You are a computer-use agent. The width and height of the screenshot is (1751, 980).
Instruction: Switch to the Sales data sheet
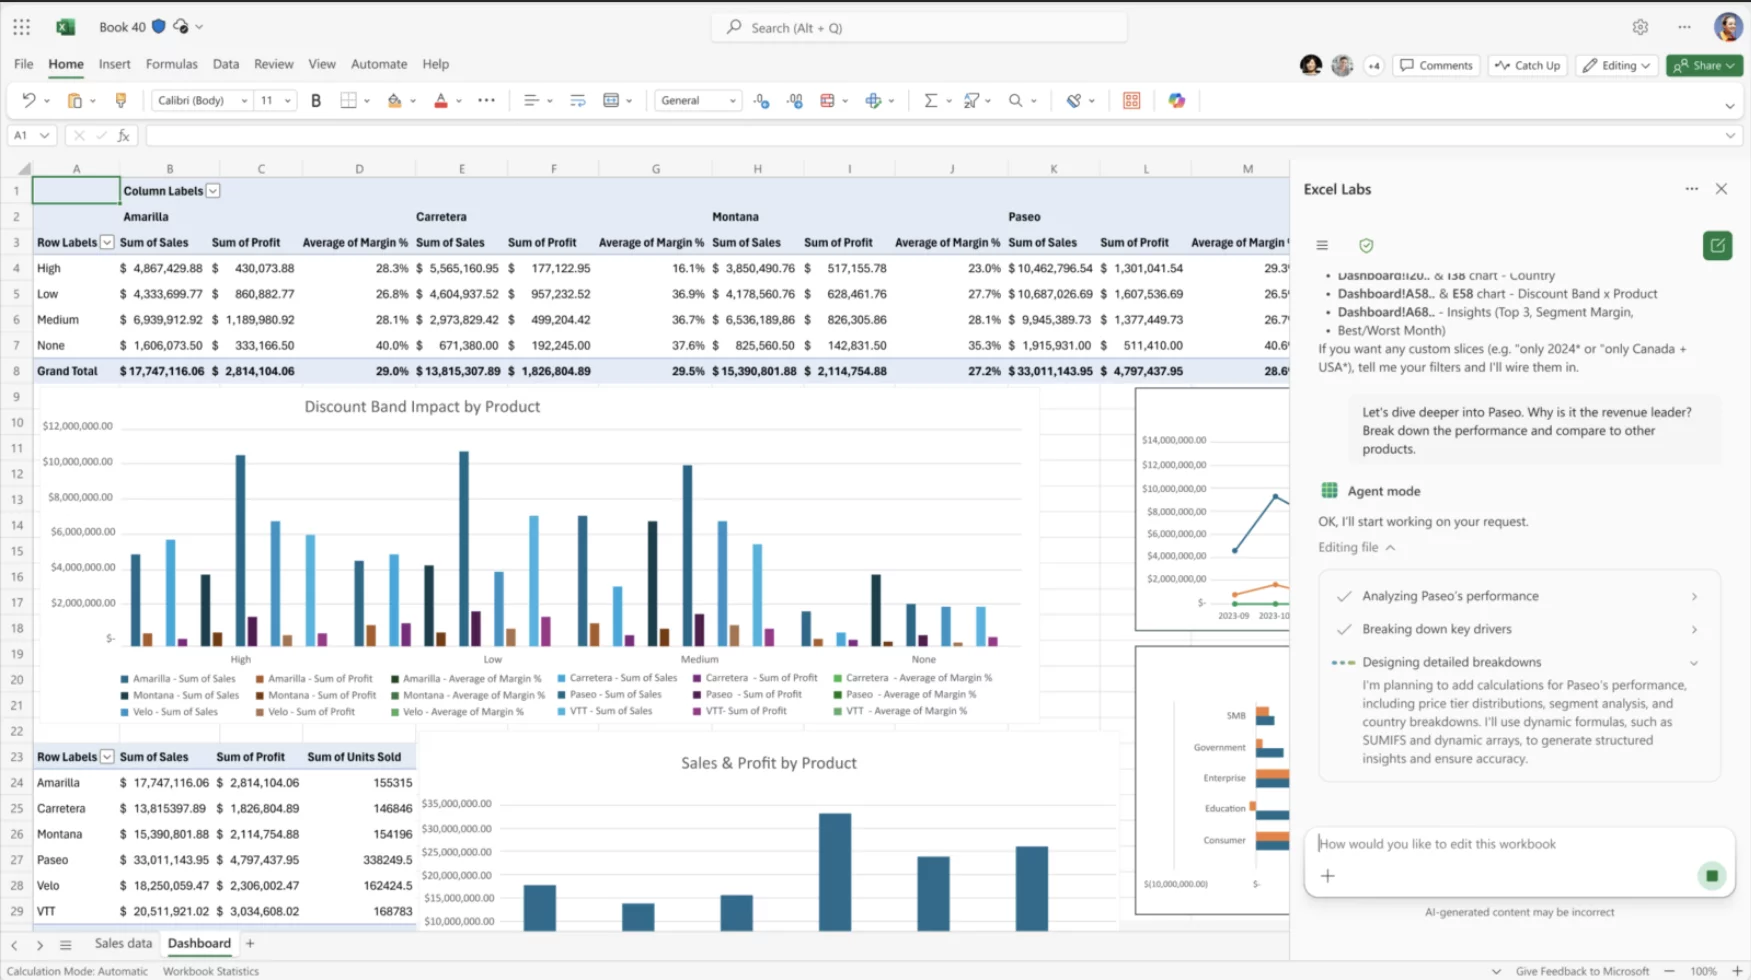click(123, 943)
